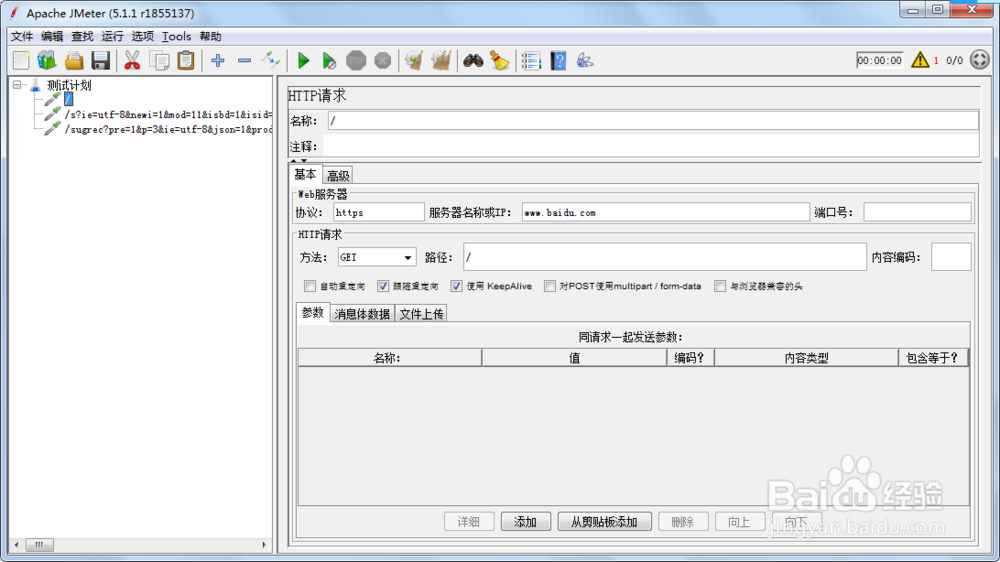Click the 协议 https field

[x=379, y=212]
